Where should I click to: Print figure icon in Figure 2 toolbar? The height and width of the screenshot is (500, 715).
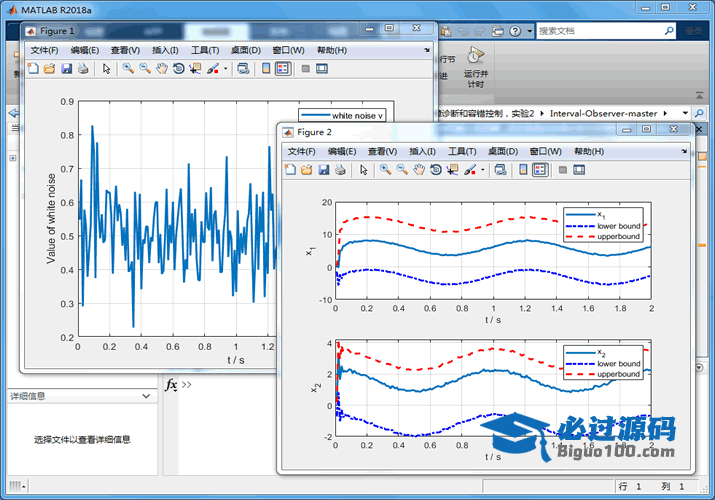tap(340, 170)
